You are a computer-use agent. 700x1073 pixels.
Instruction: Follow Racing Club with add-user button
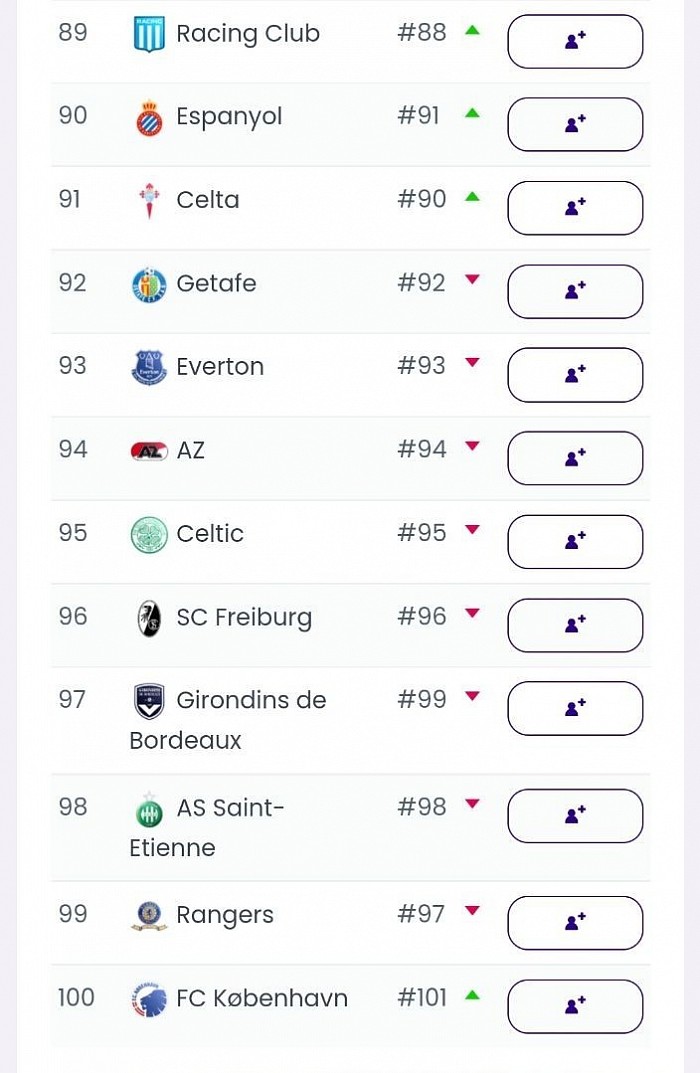(575, 41)
